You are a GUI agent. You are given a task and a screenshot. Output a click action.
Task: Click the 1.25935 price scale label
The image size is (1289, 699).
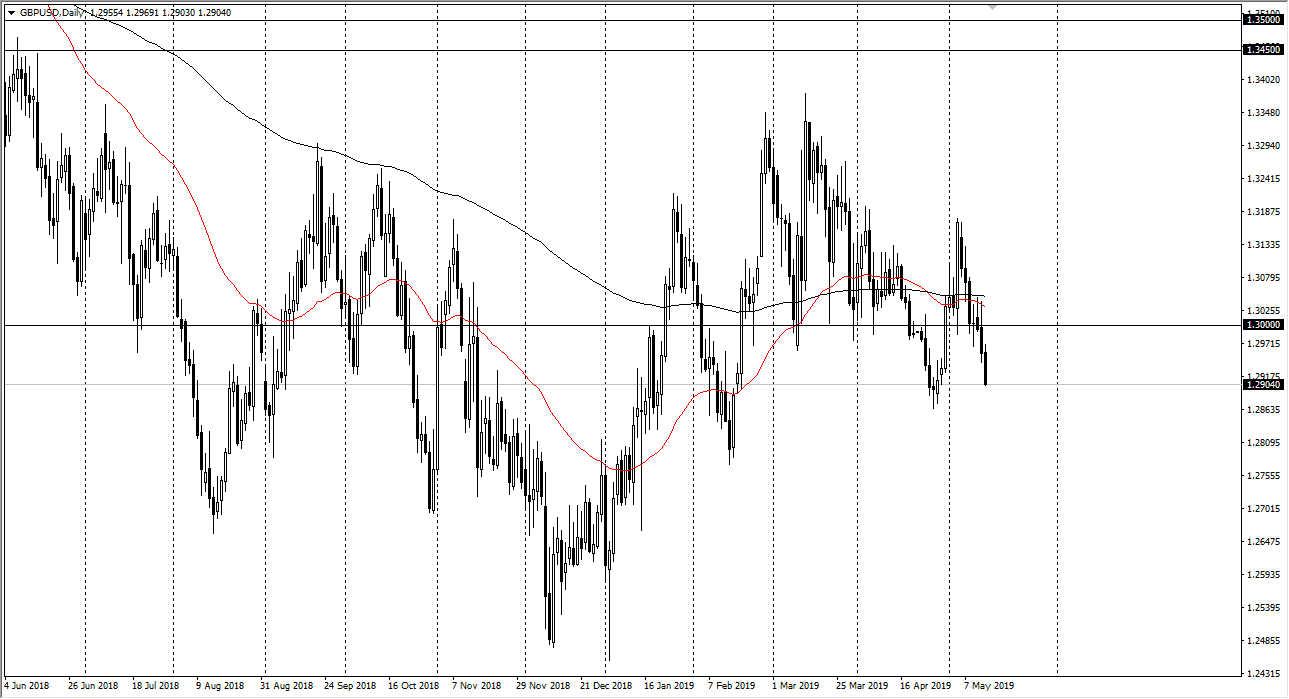(1261, 575)
